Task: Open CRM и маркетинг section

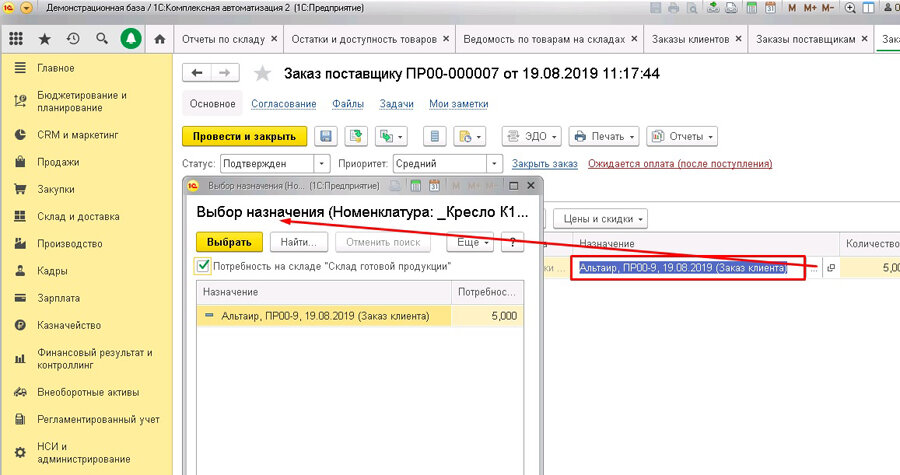Action: coord(77,135)
